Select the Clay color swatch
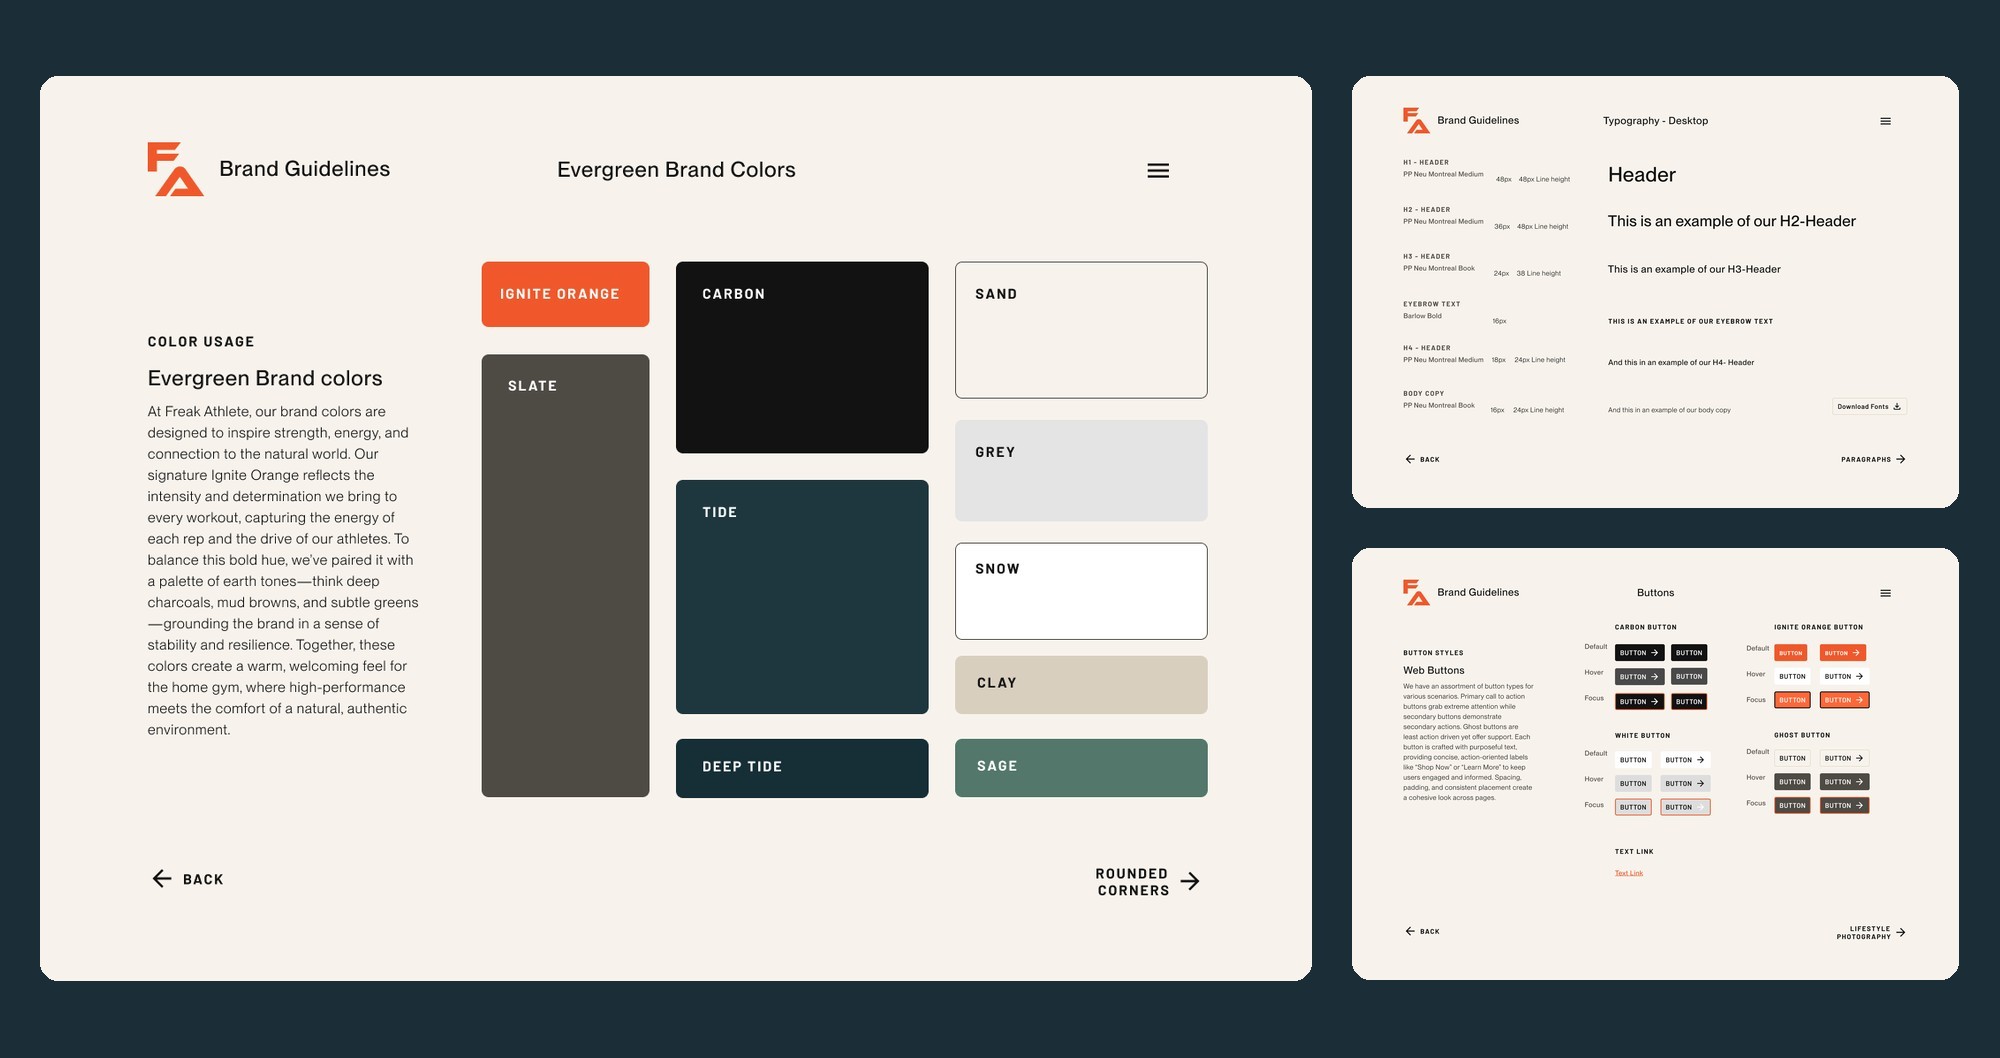2000x1058 pixels. pos(1081,685)
